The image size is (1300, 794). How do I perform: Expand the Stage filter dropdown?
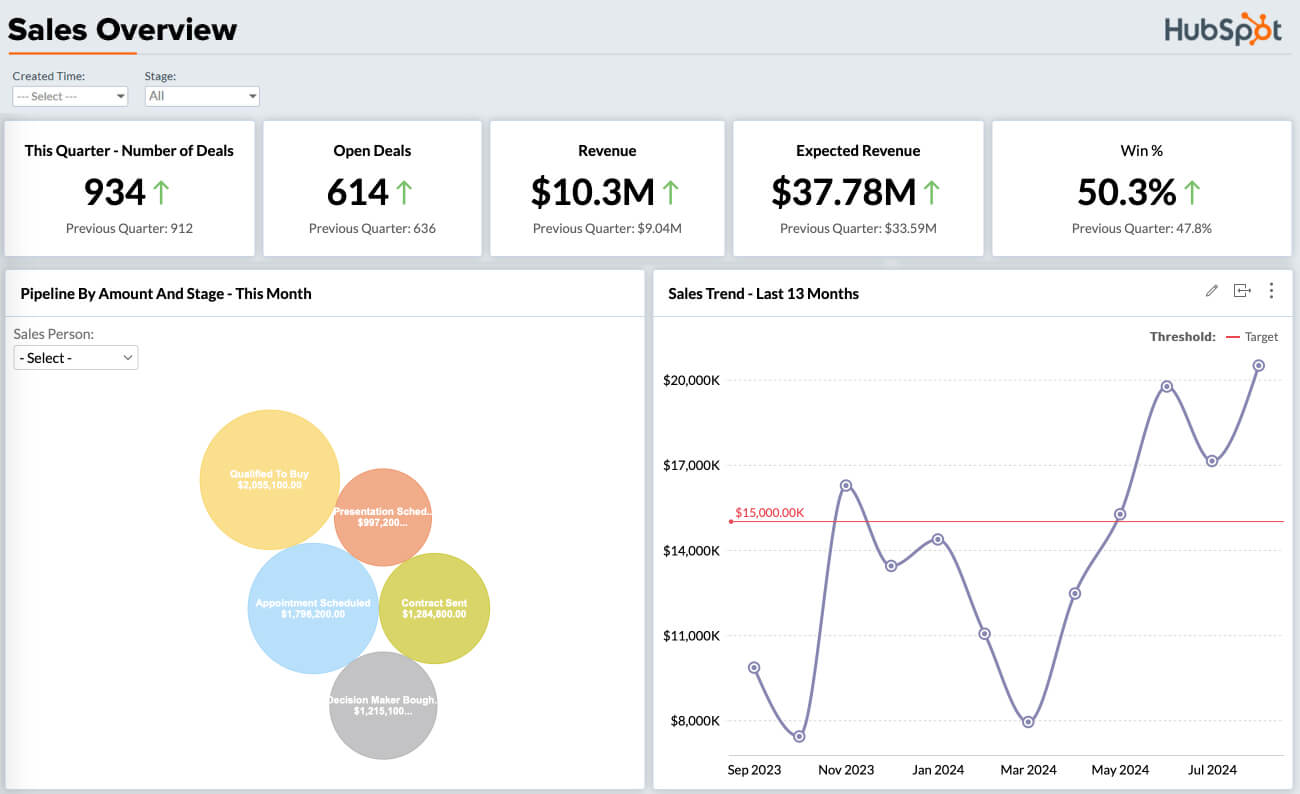coord(202,96)
